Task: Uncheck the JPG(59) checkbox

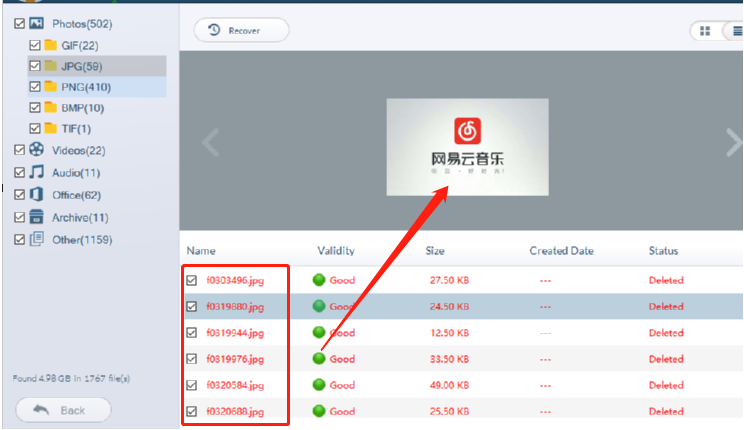Action: pyautogui.click(x=35, y=65)
